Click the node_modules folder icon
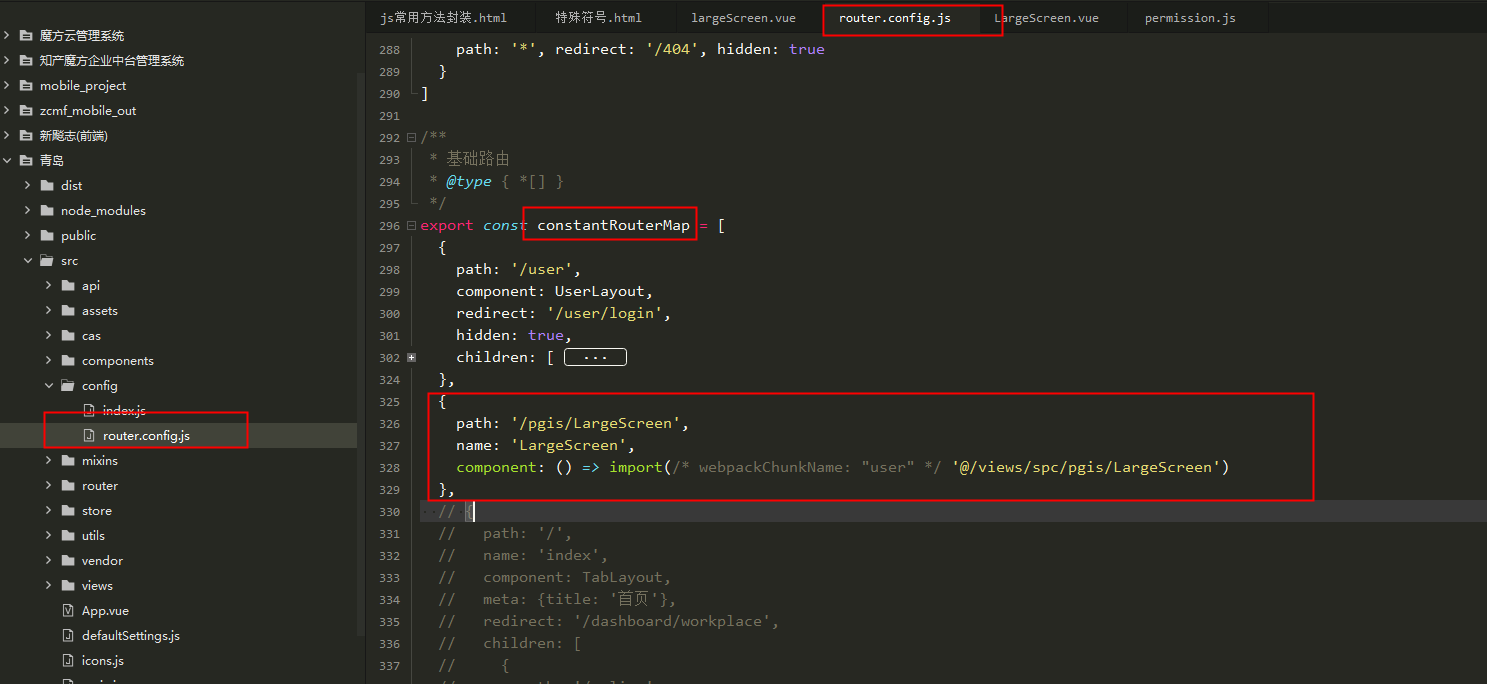This screenshot has height=684, width=1487. (x=47, y=210)
